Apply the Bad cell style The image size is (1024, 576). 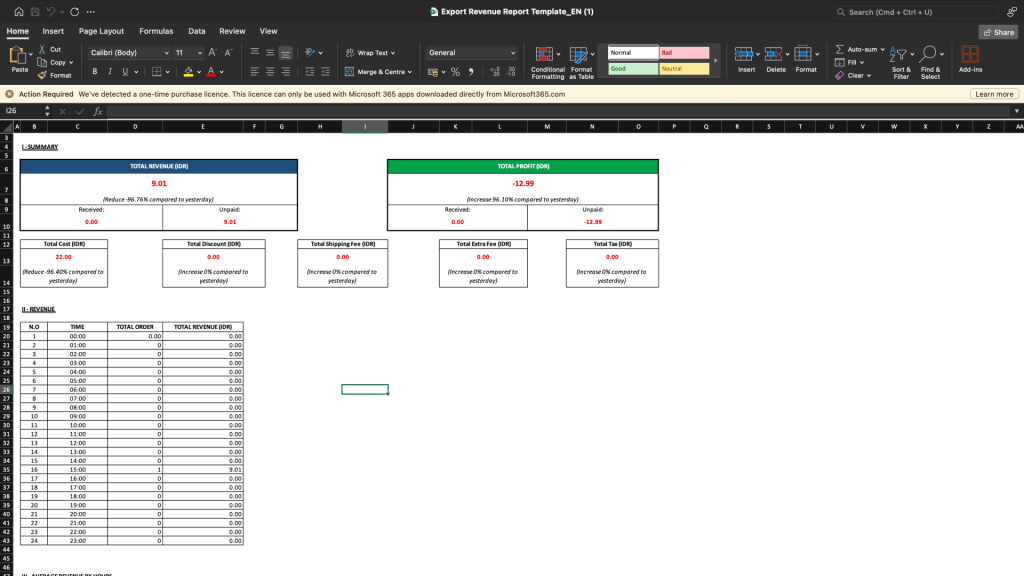(x=684, y=53)
